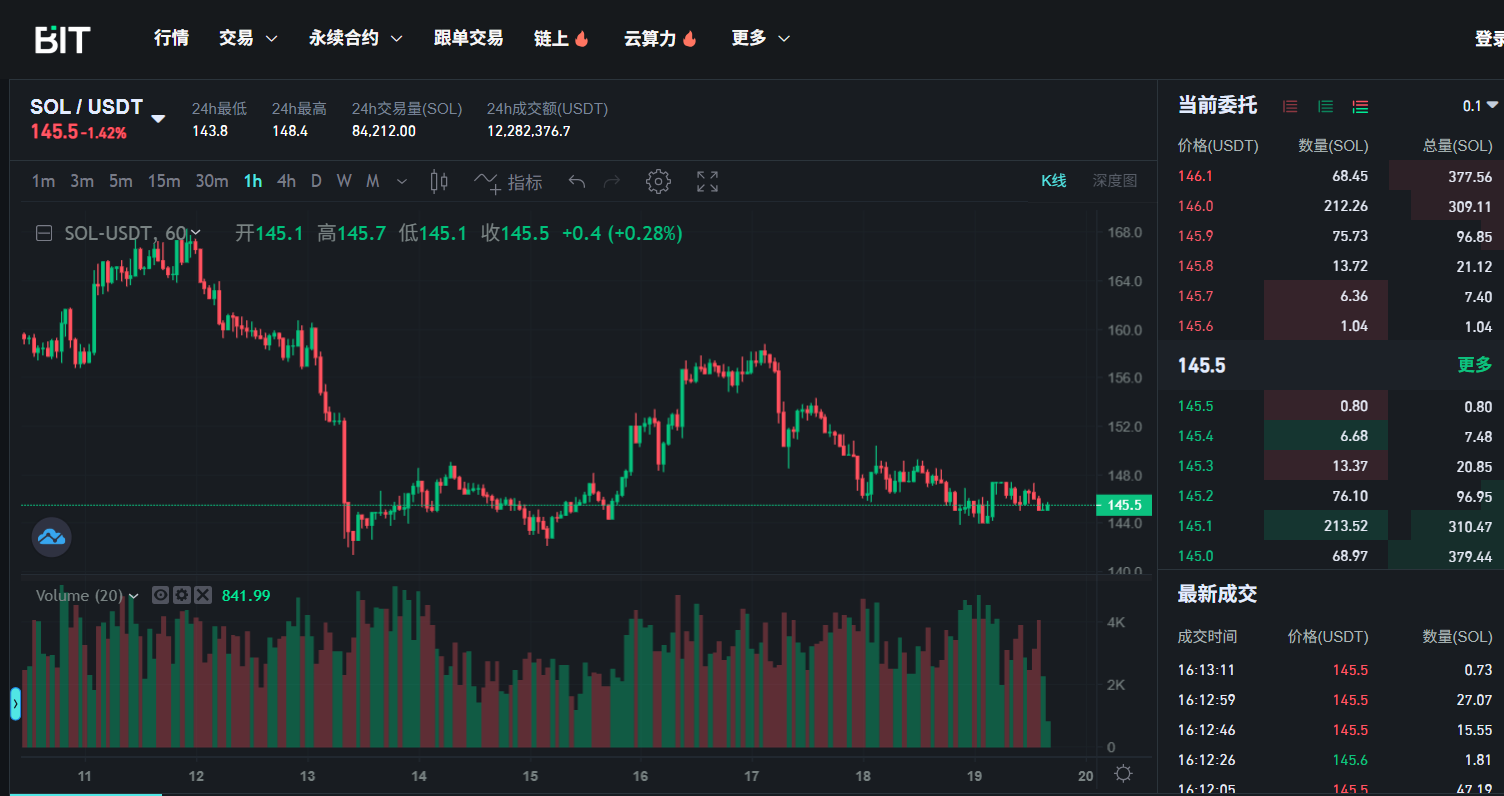Click 更多 link in order book
The width and height of the screenshot is (1504, 796).
tap(1474, 365)
